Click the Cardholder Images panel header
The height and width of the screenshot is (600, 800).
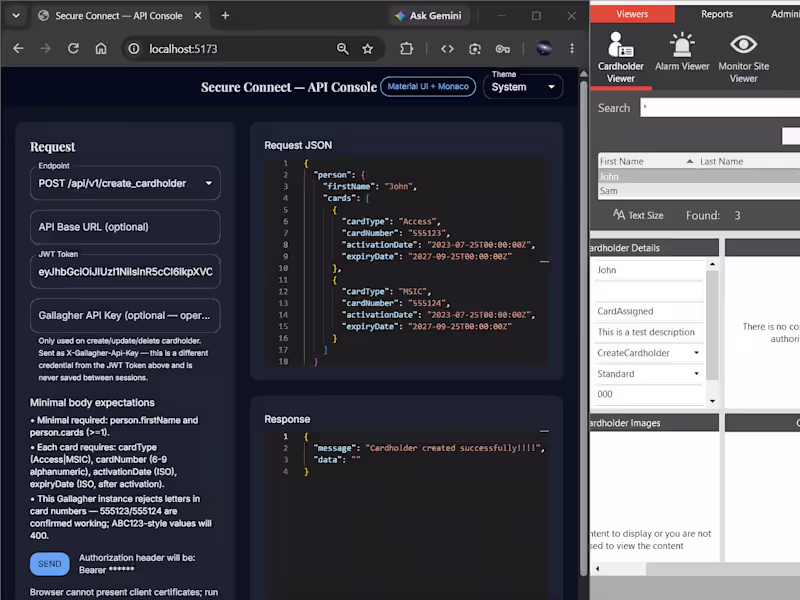coord(655,422)
